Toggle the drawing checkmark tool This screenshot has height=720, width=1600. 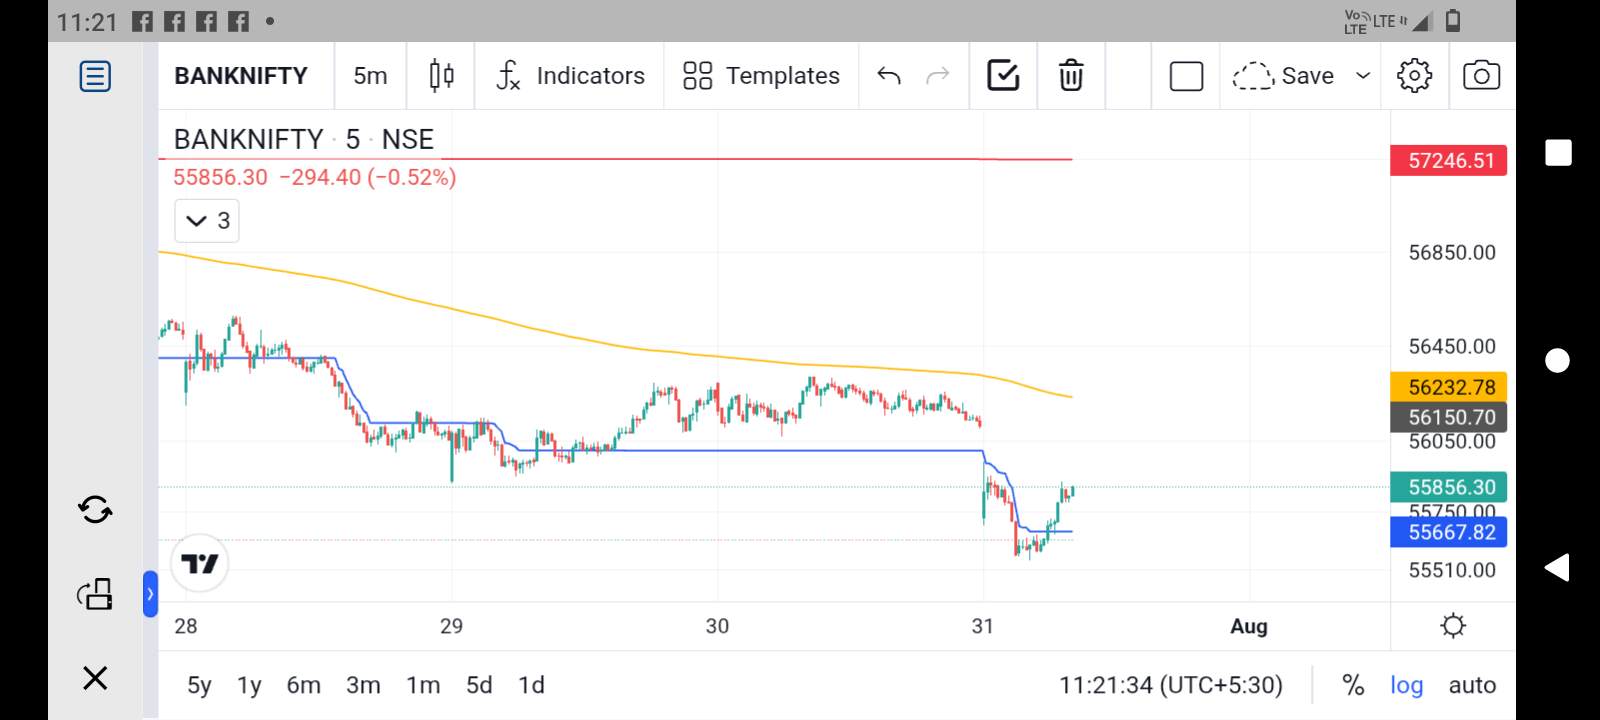[x=1003, y=75]
